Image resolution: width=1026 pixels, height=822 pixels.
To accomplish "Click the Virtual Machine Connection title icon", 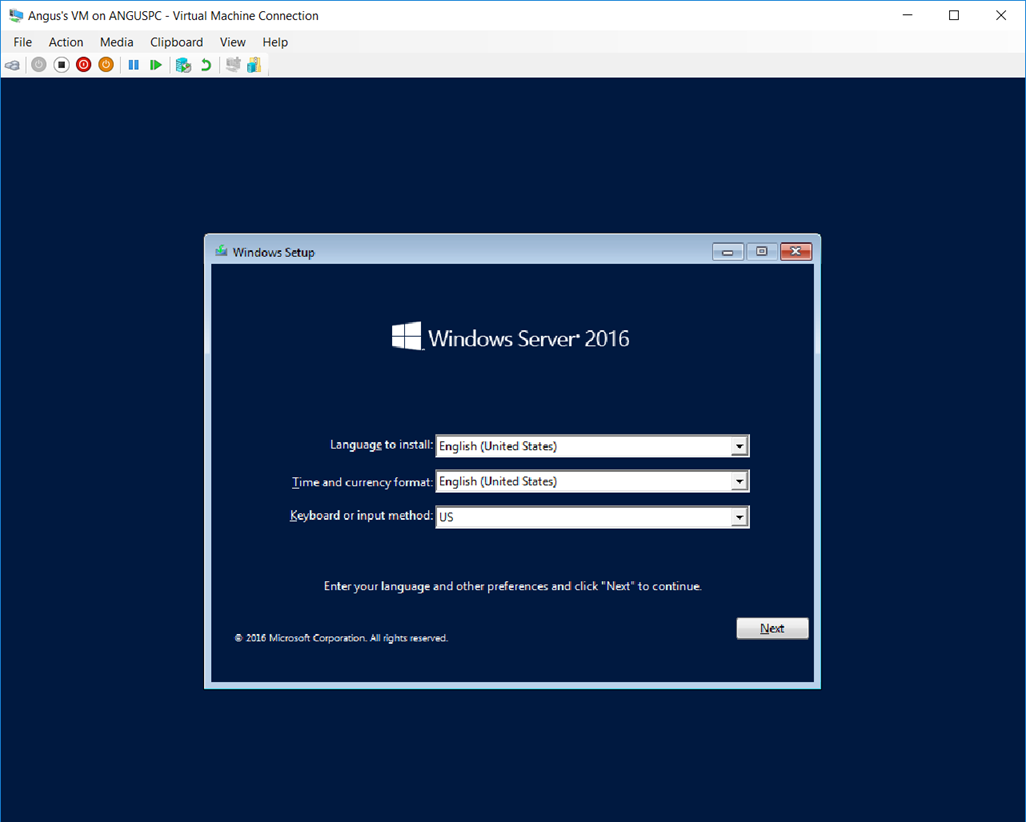I will tap(16, 16).
